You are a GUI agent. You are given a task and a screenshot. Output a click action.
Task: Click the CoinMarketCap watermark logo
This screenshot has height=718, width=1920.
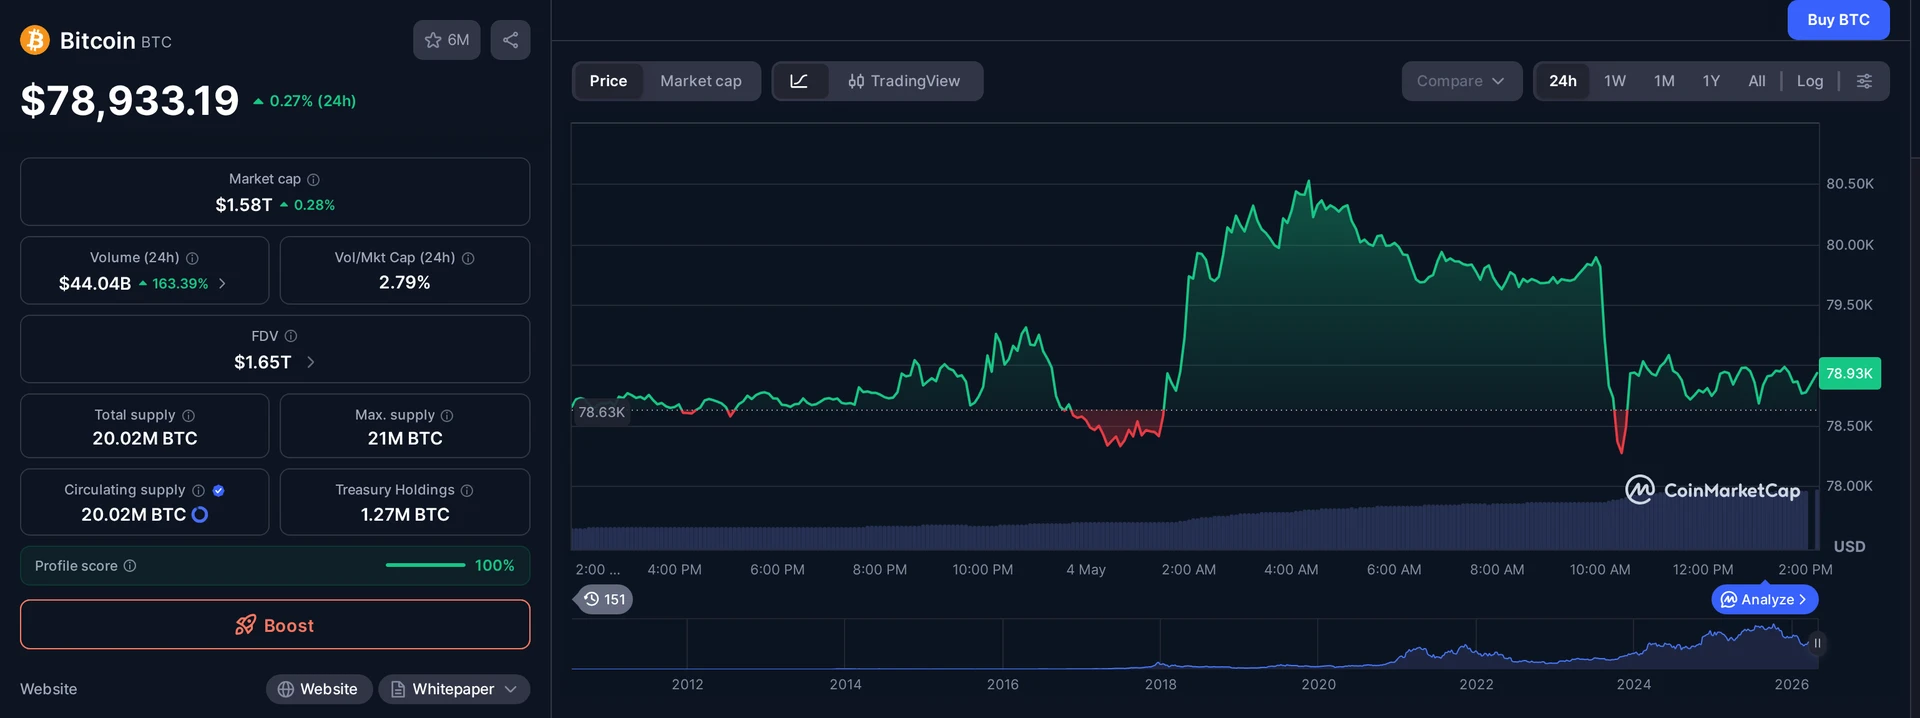[x=1712, y=490]
